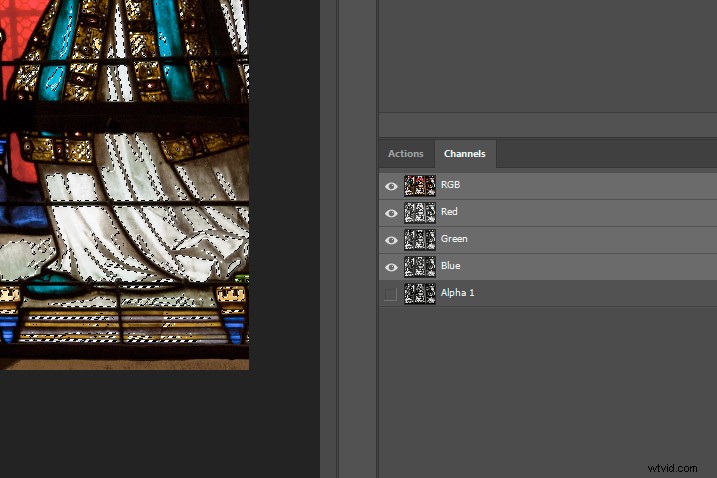Viewport: 717px width, 478px height.
Task: Select the Alpha 1 channel name
Action: (x=458, y=293)
